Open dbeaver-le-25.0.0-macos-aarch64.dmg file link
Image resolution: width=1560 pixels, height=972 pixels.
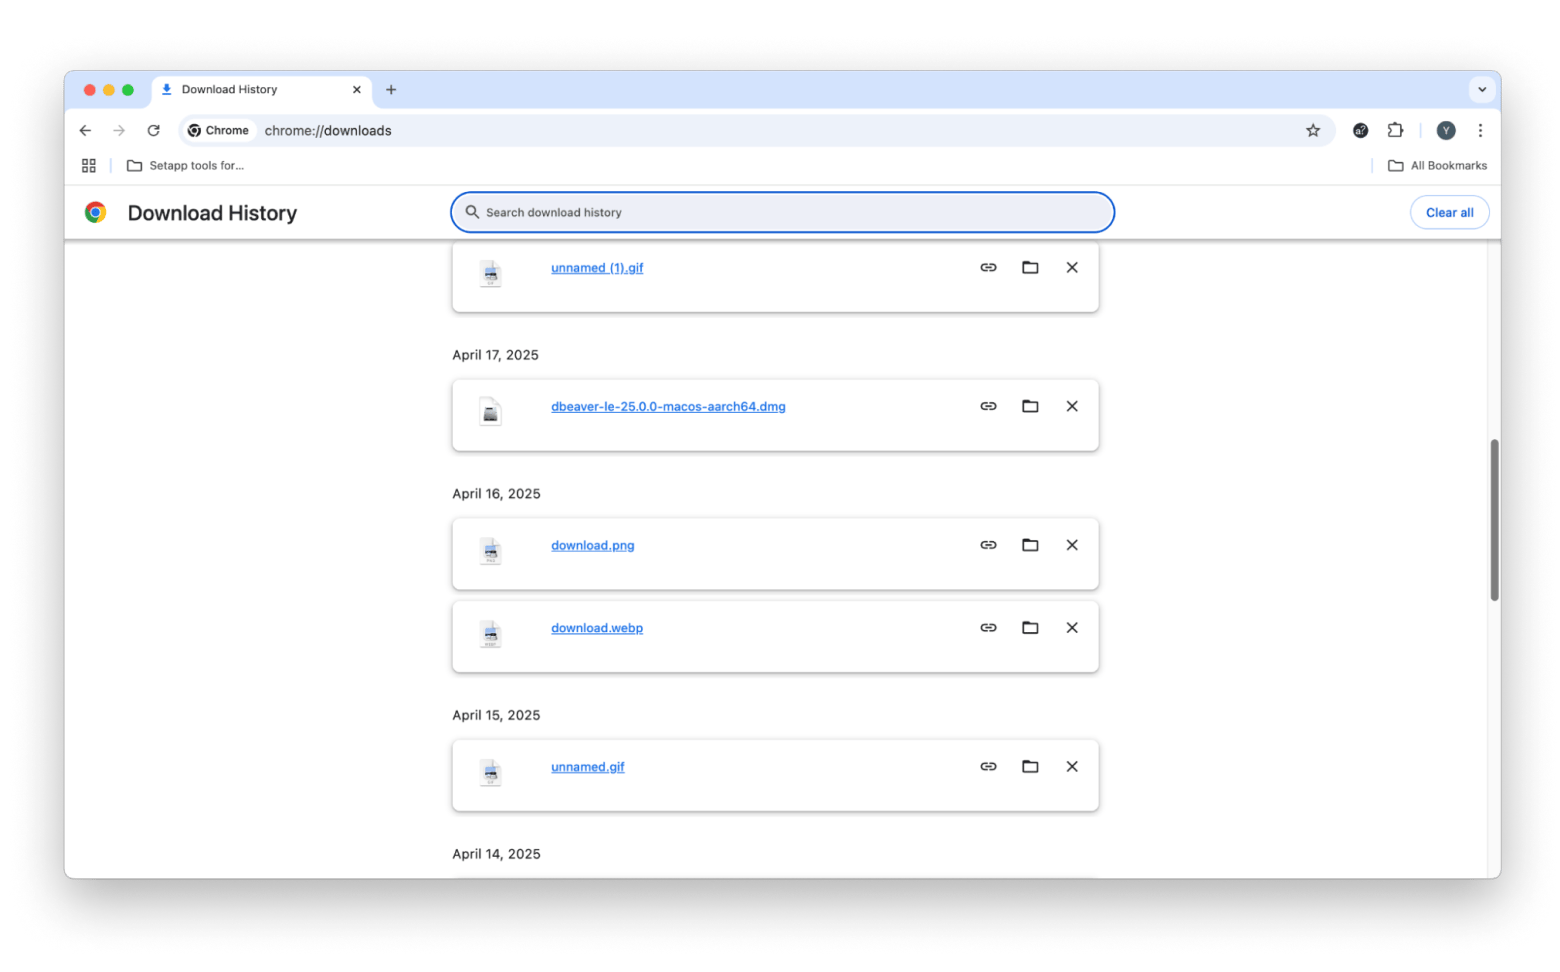pos(668,407)
